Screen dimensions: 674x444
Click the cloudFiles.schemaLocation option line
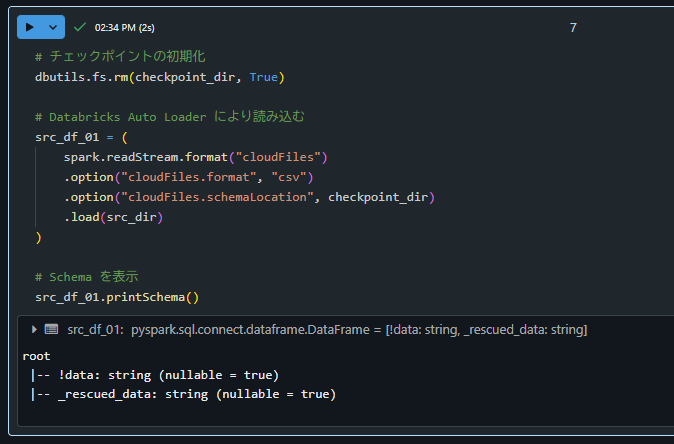pos(249,197)
